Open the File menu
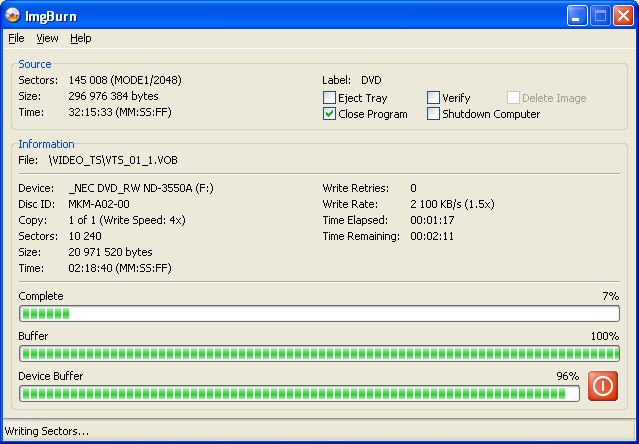The image size is (639, 444). (16, 38)
